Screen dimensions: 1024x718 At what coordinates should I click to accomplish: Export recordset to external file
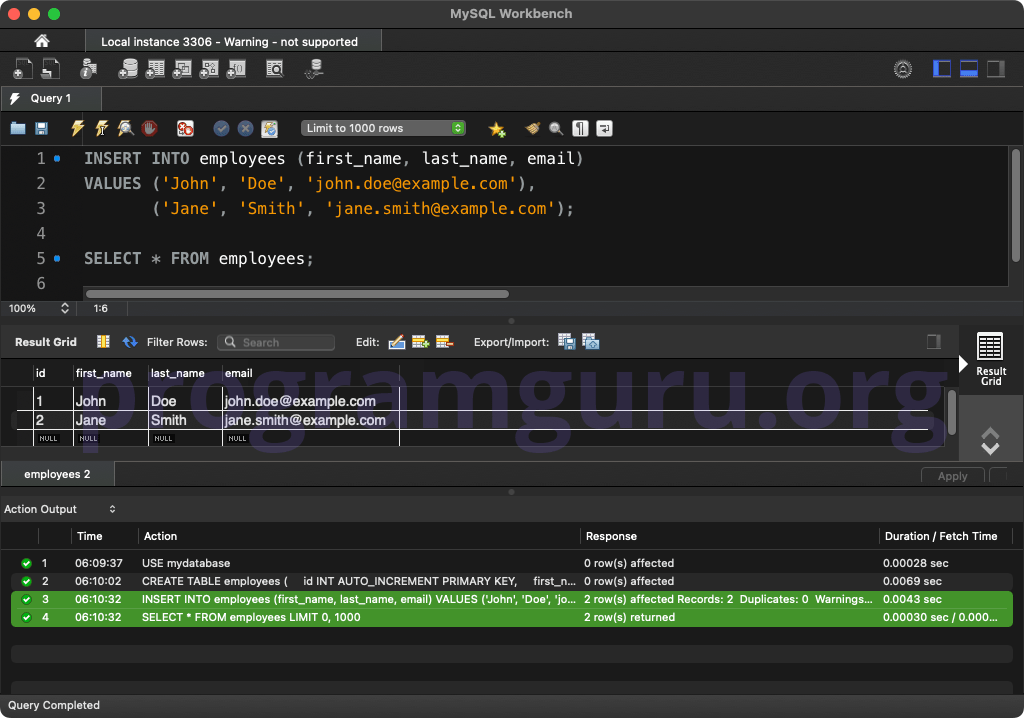566,342
